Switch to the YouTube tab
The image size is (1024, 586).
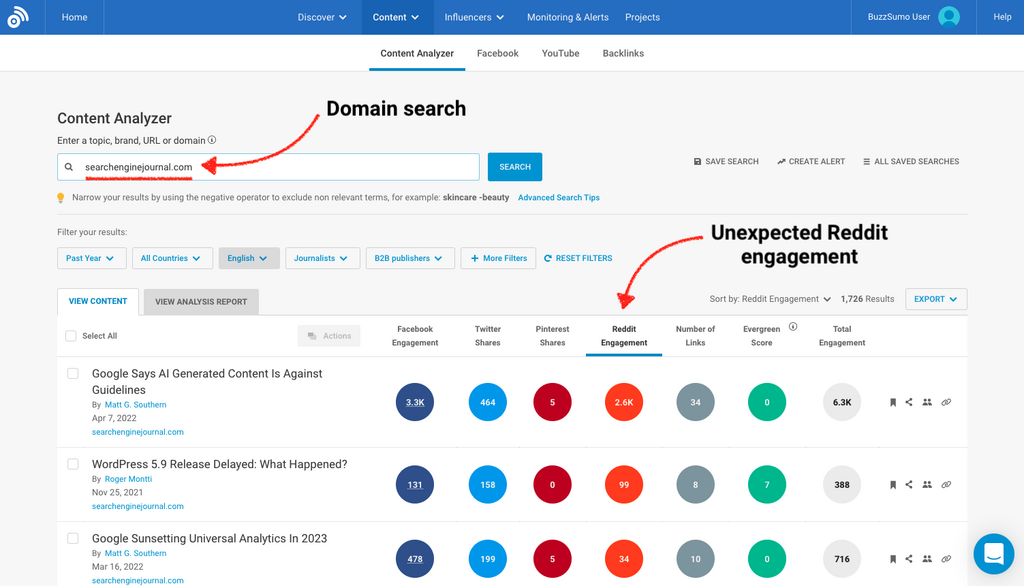pyautogui.click(x=560, y=53)
